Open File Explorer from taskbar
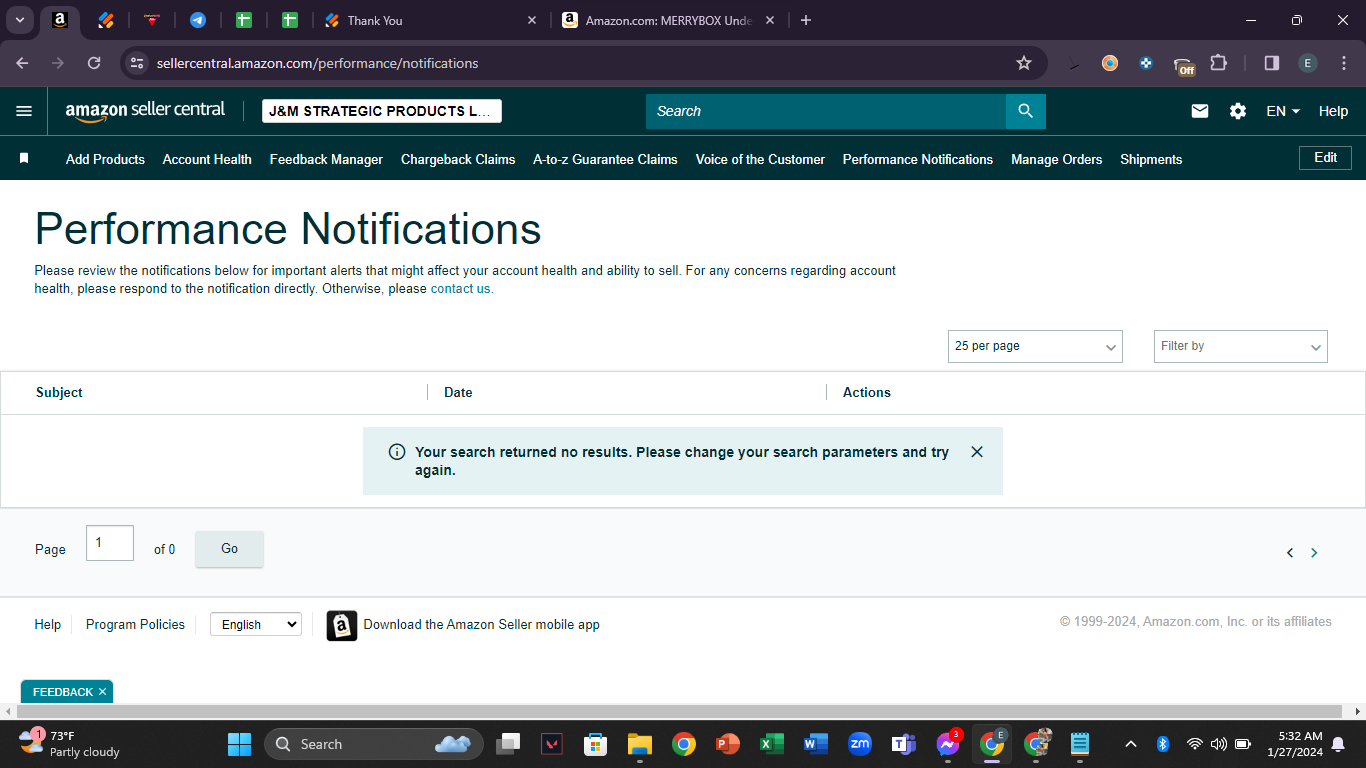The width and height of the screenshot is (1366, 768). click(x=640, y=744)
